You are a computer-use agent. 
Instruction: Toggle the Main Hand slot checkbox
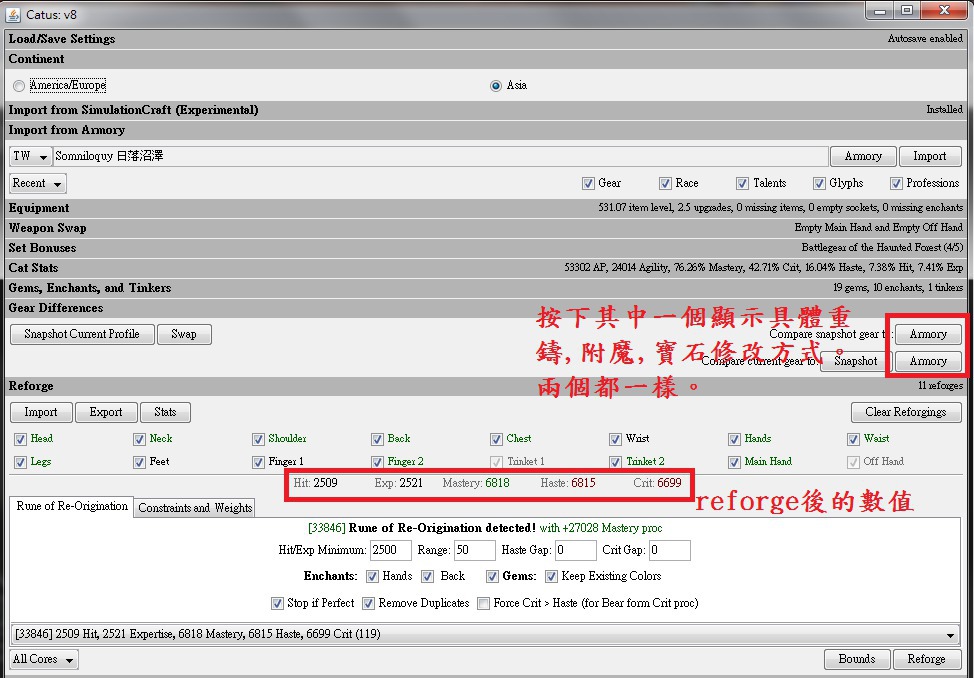tap(734, 462)
